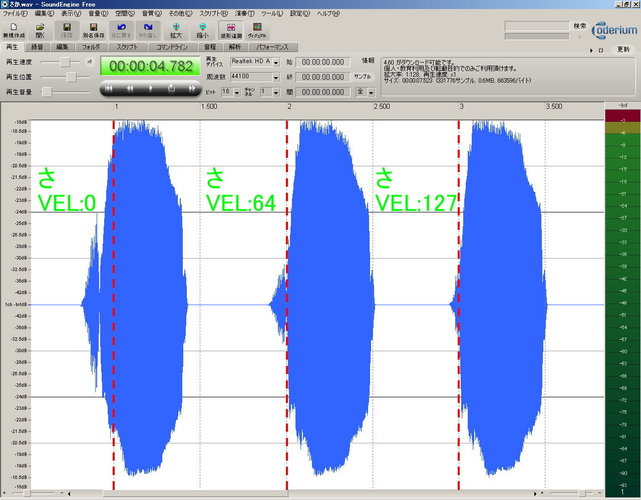Image resolution: width=641 pixels, height=500 pixels.
Task: Click the rewind playback button
Action: [130, 88]
